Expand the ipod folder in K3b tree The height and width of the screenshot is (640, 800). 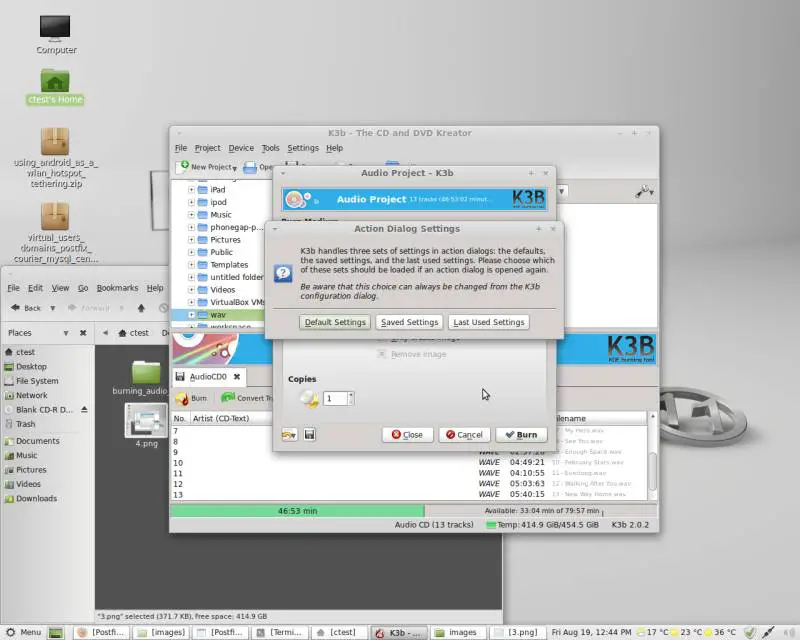click(x=191, y=202)
